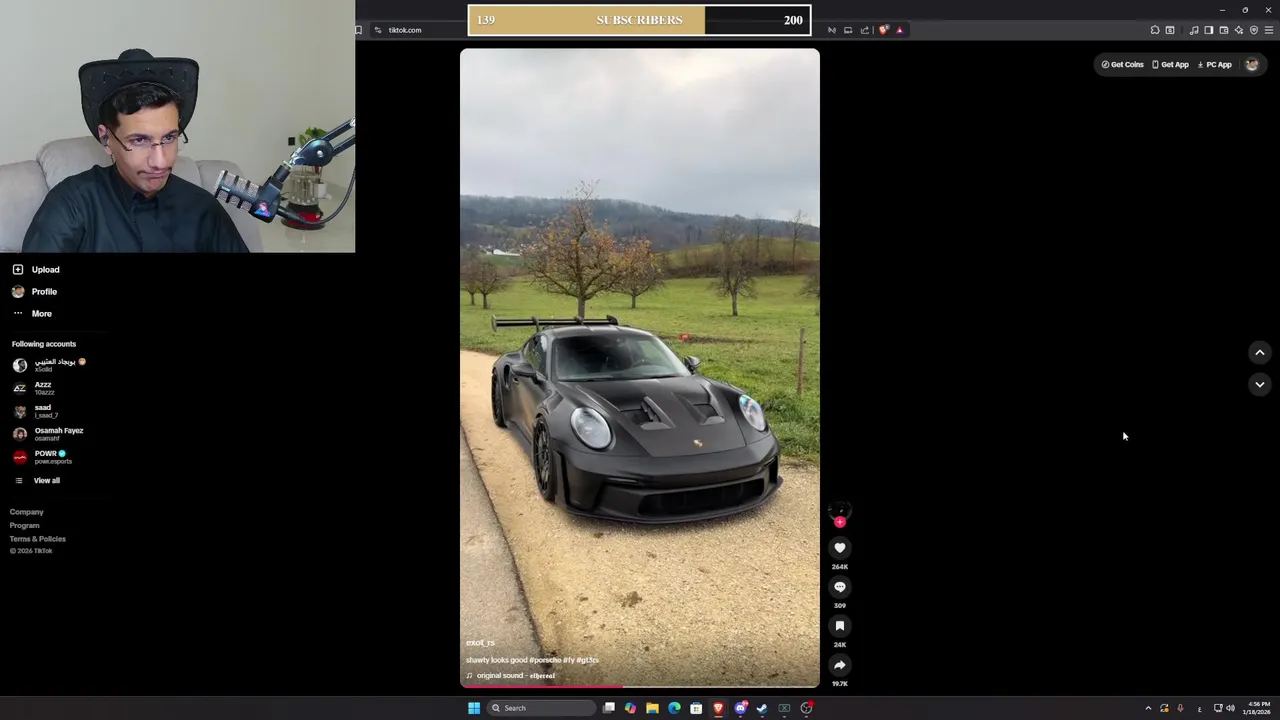Open the POWR esports following account

coord(42,457)
